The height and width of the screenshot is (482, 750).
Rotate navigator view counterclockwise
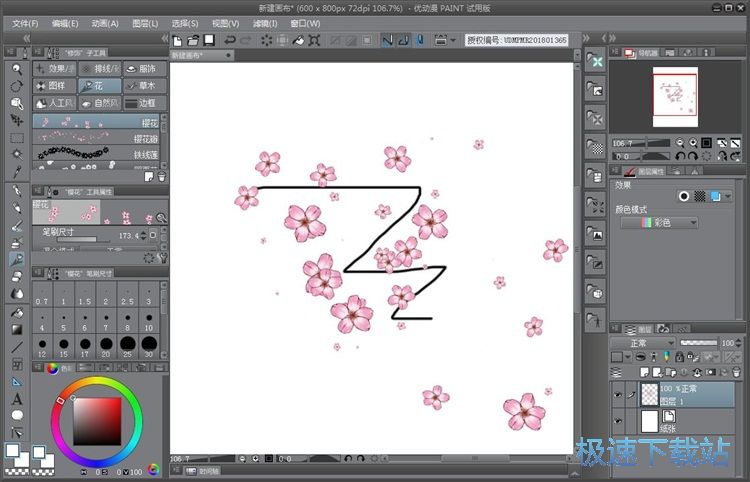coord(680,156)
